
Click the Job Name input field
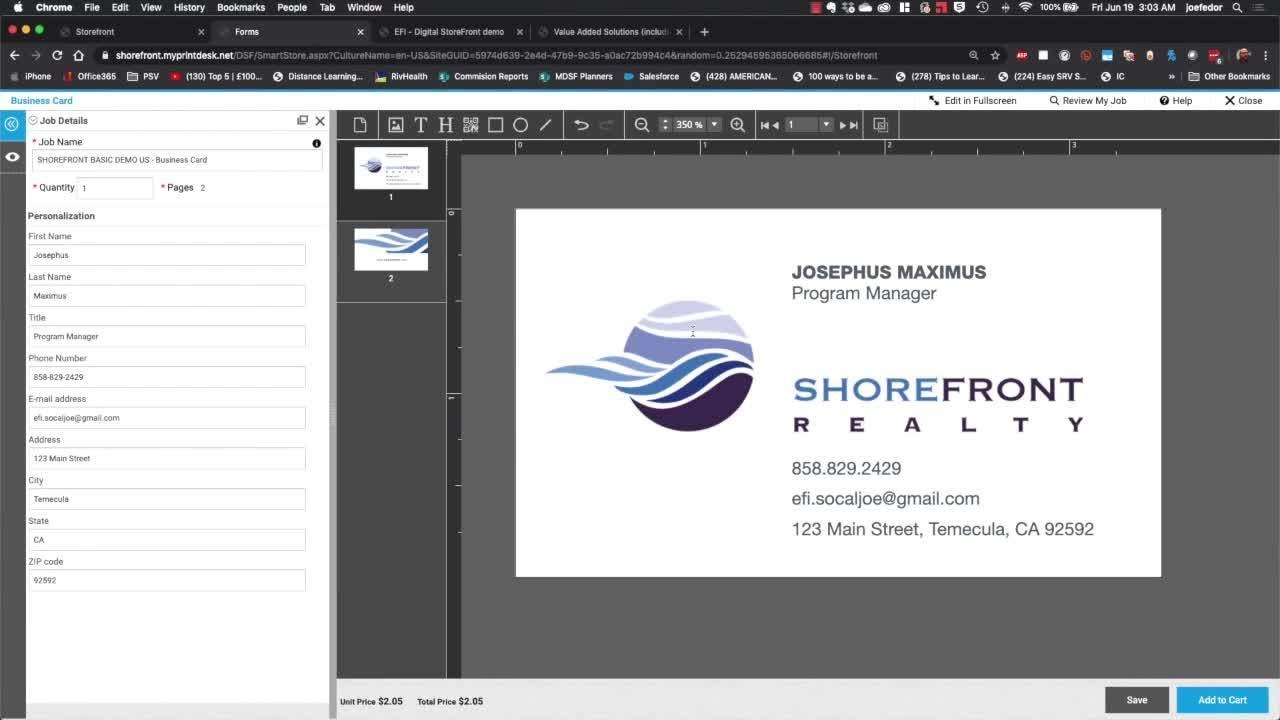[x=178, y=160]
